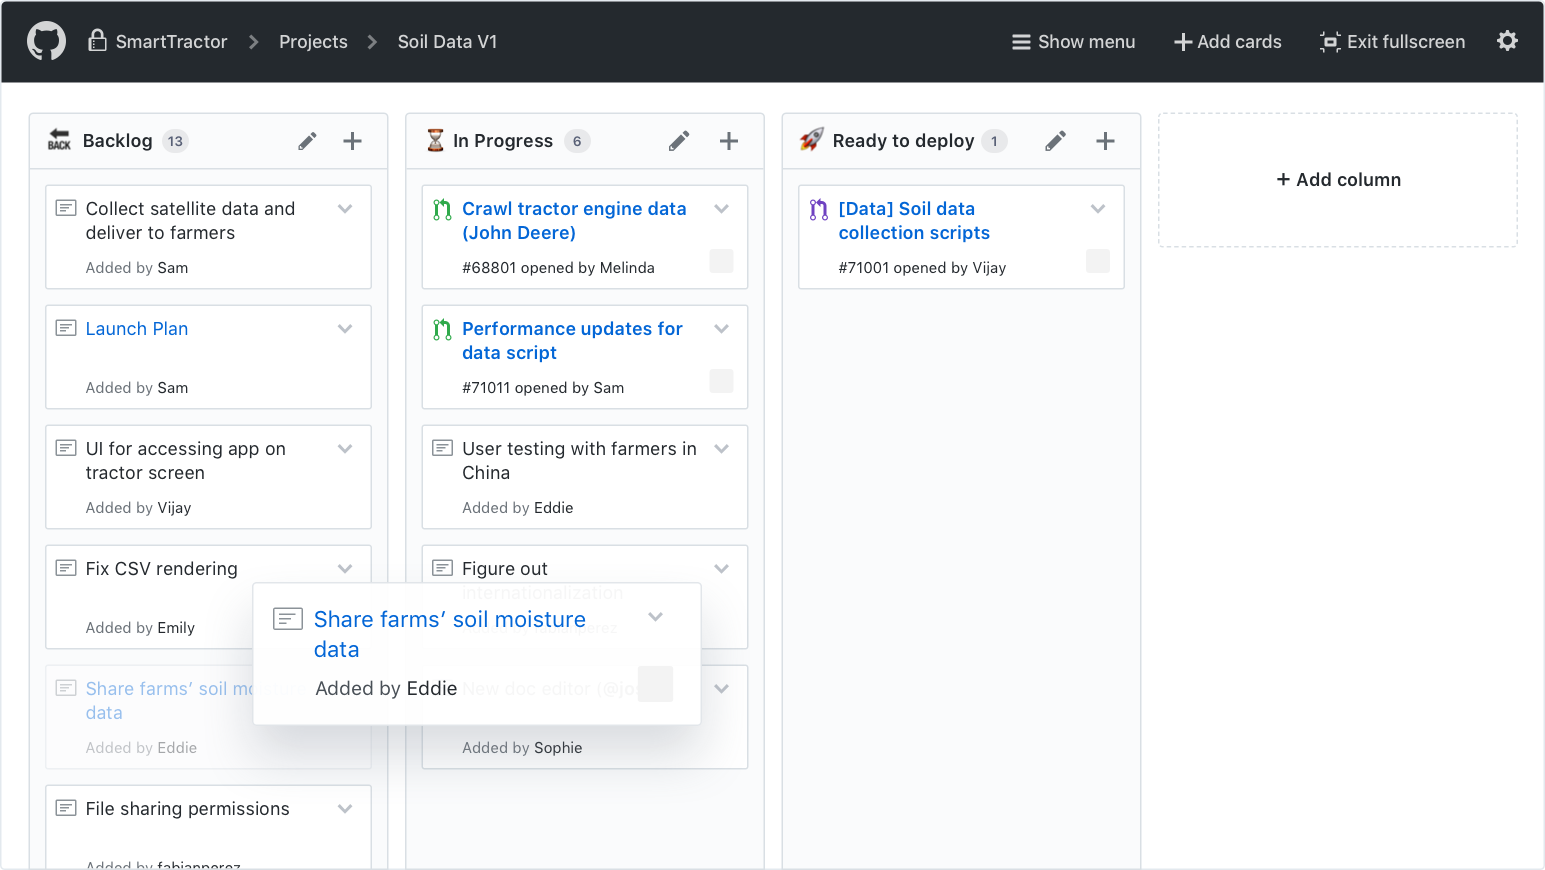Check the checkbox on issue #71001

pyautogui.click(x=1097, y=261)
